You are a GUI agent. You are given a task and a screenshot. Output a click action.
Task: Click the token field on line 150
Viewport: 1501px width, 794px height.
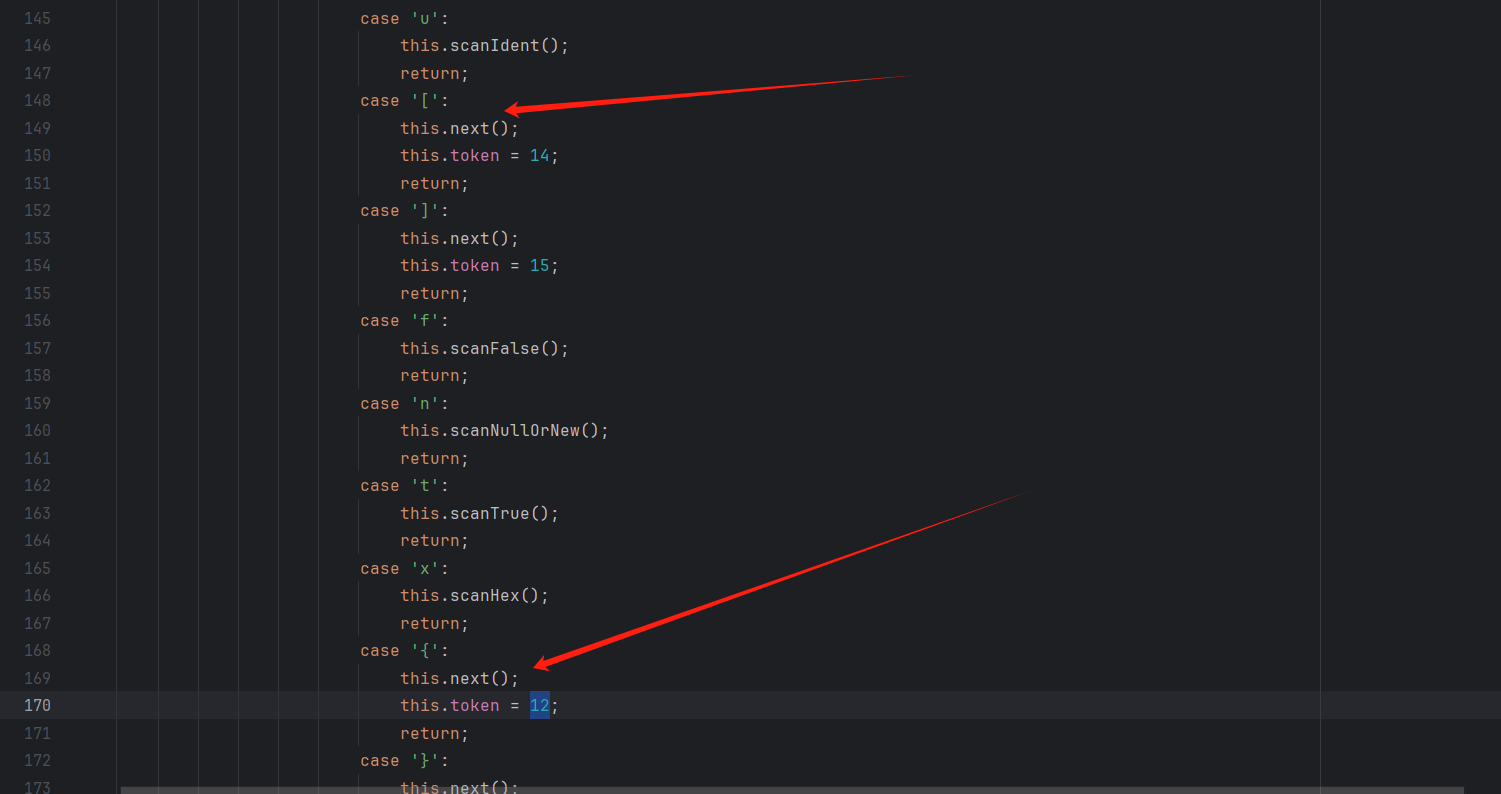[x=475, y=155]
